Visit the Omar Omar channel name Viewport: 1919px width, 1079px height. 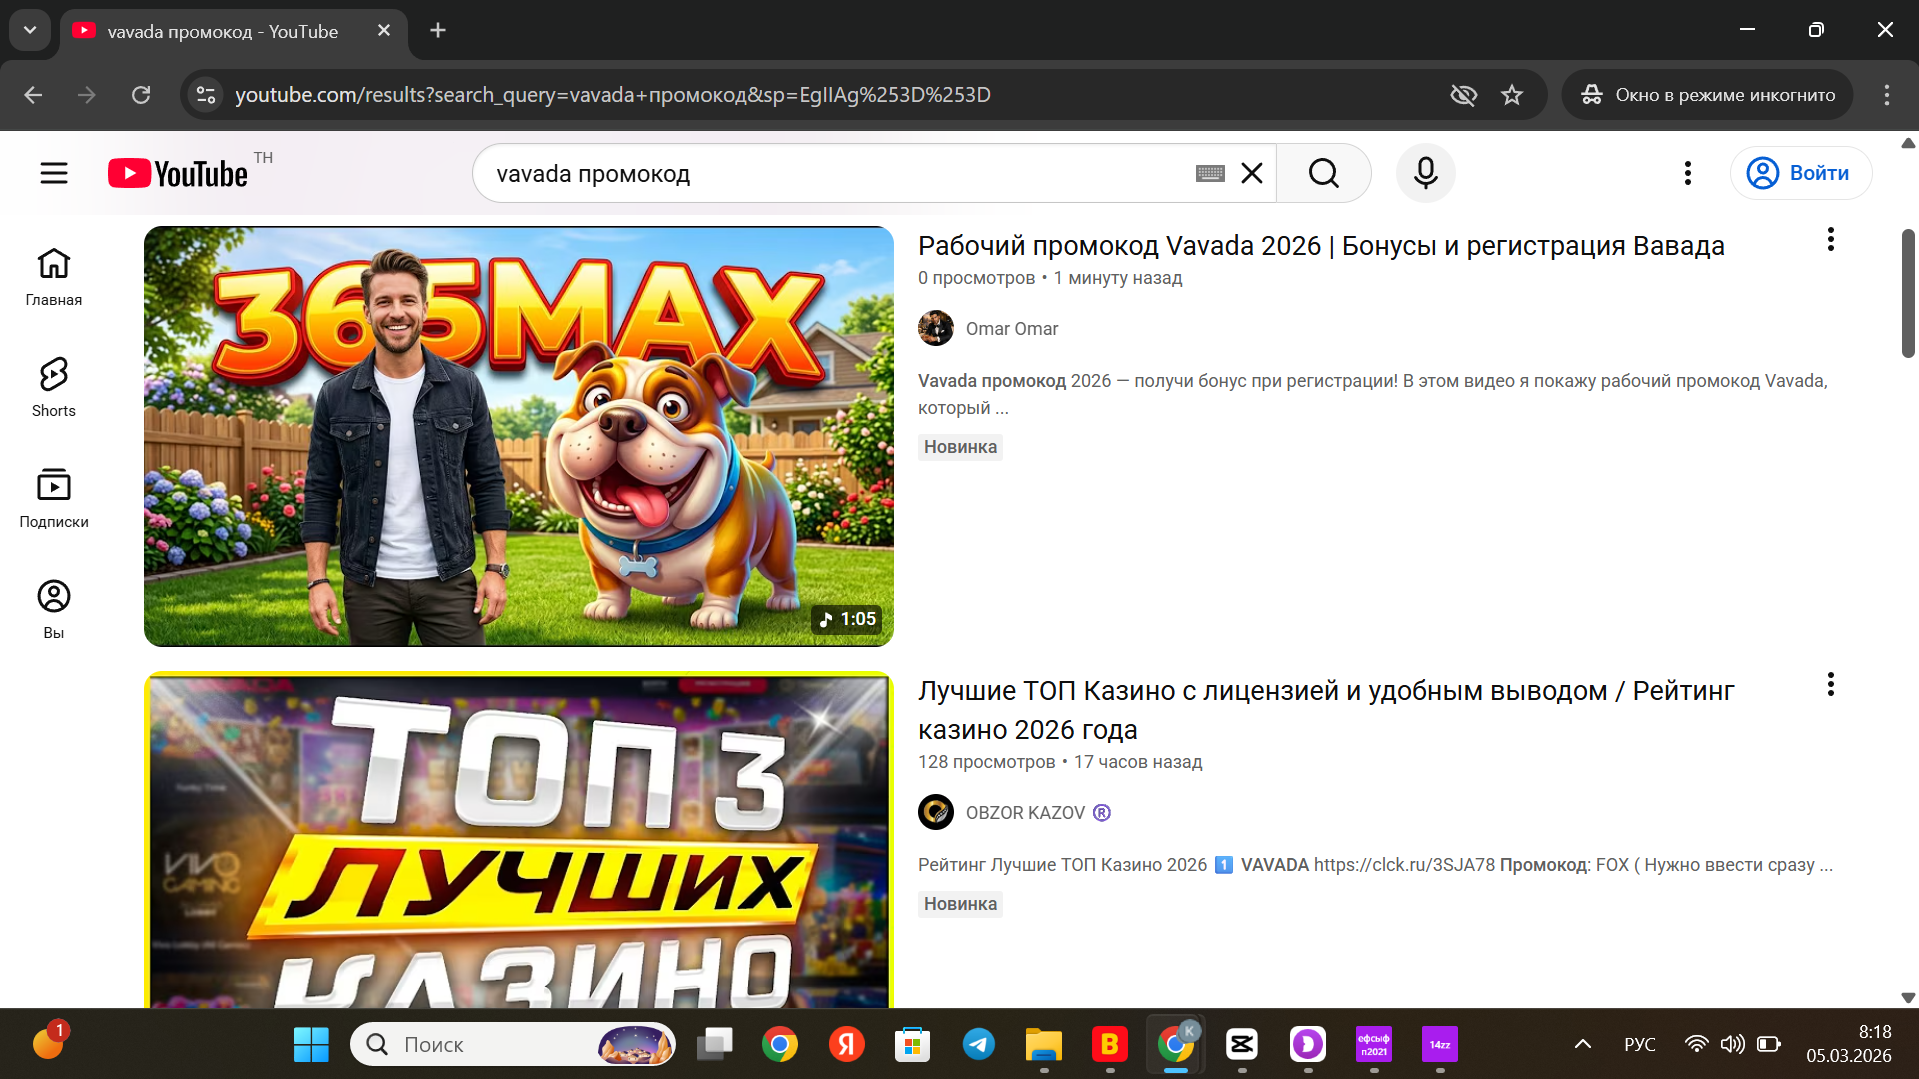click(1012, 329)
